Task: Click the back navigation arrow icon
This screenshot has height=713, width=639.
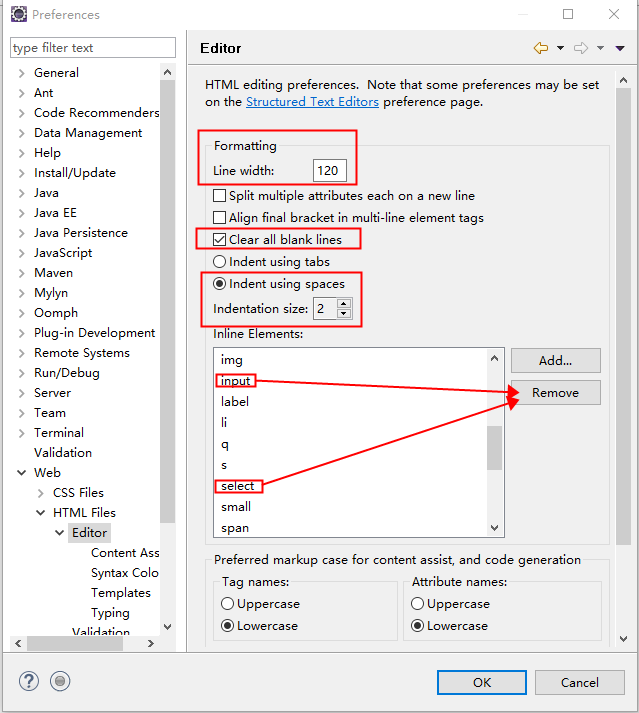Action: click(x=541, y=48)
